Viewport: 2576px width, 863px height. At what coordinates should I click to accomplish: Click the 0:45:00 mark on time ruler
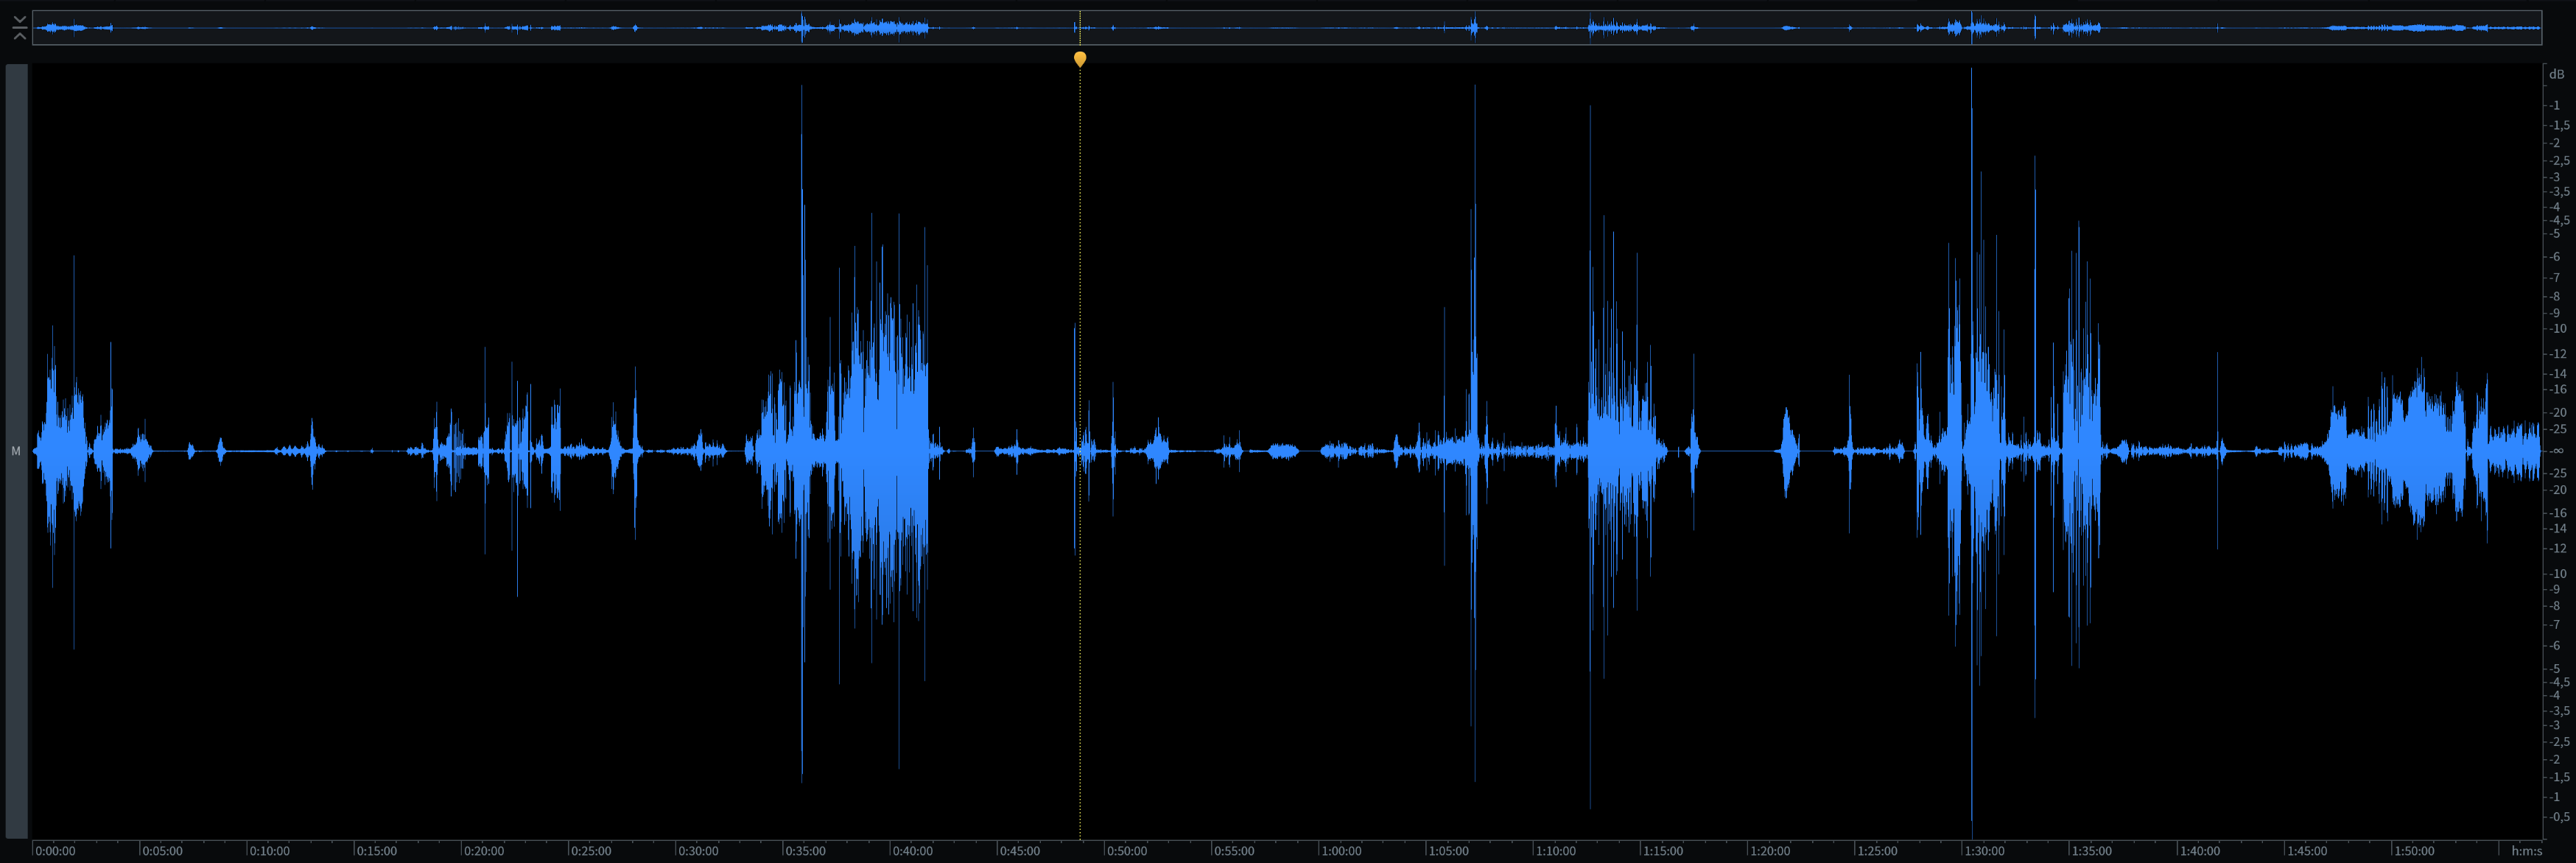(x=1020, y=851)
